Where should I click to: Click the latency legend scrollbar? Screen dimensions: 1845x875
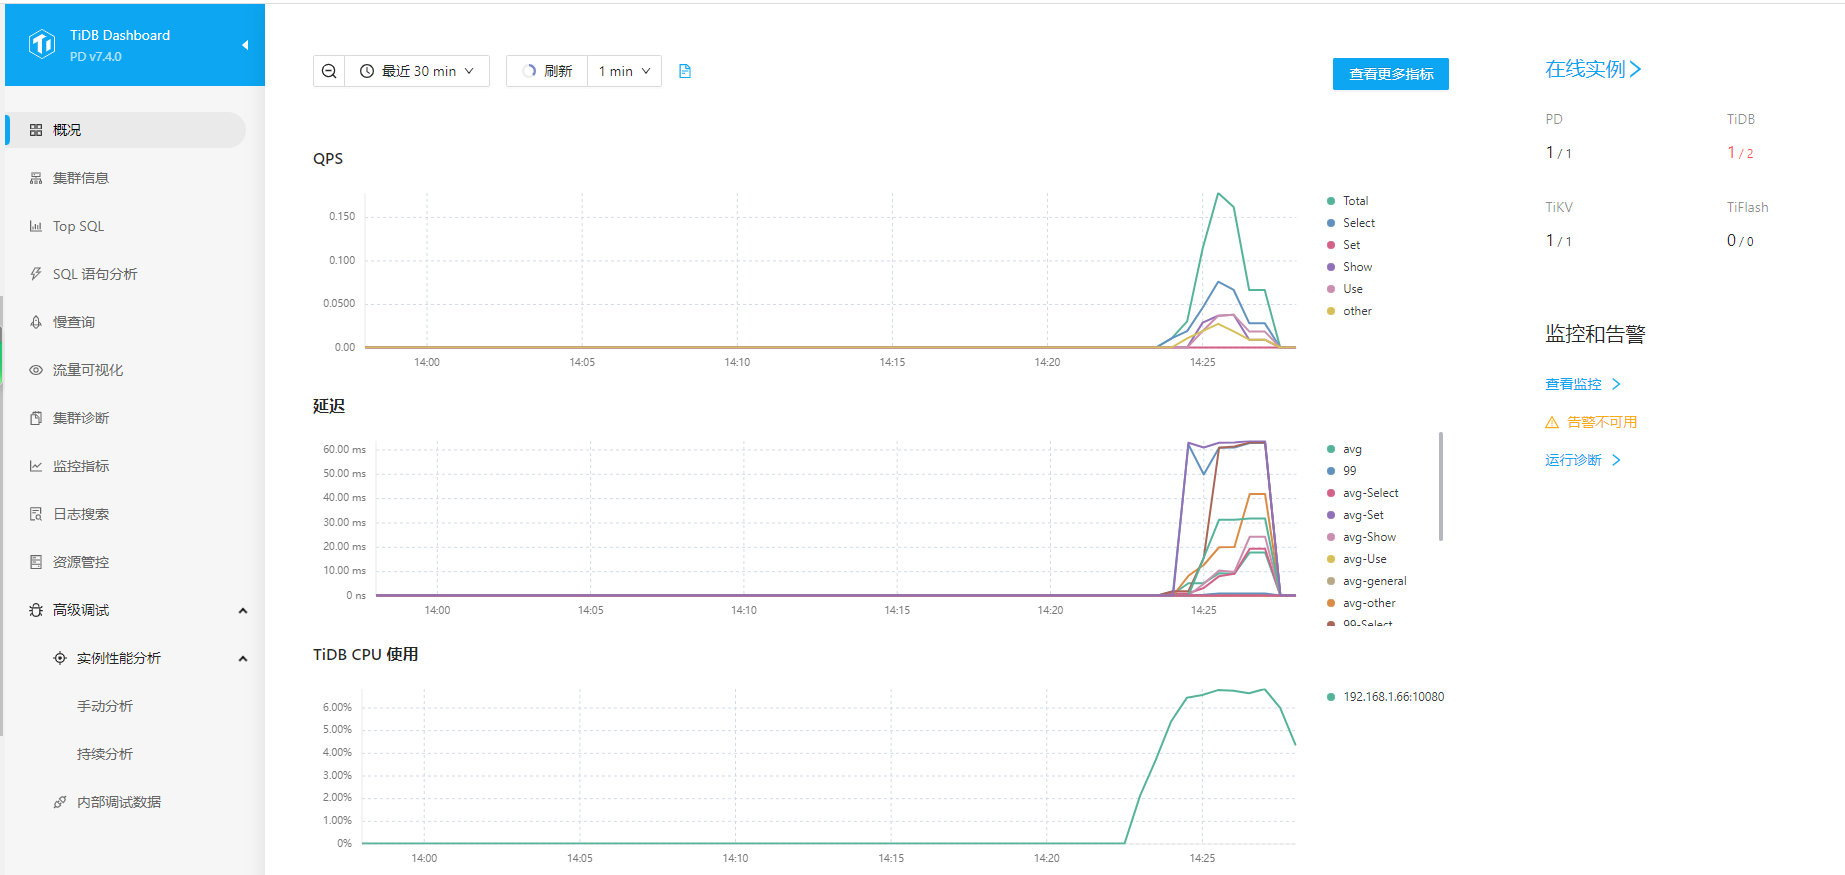(1440, 486)
